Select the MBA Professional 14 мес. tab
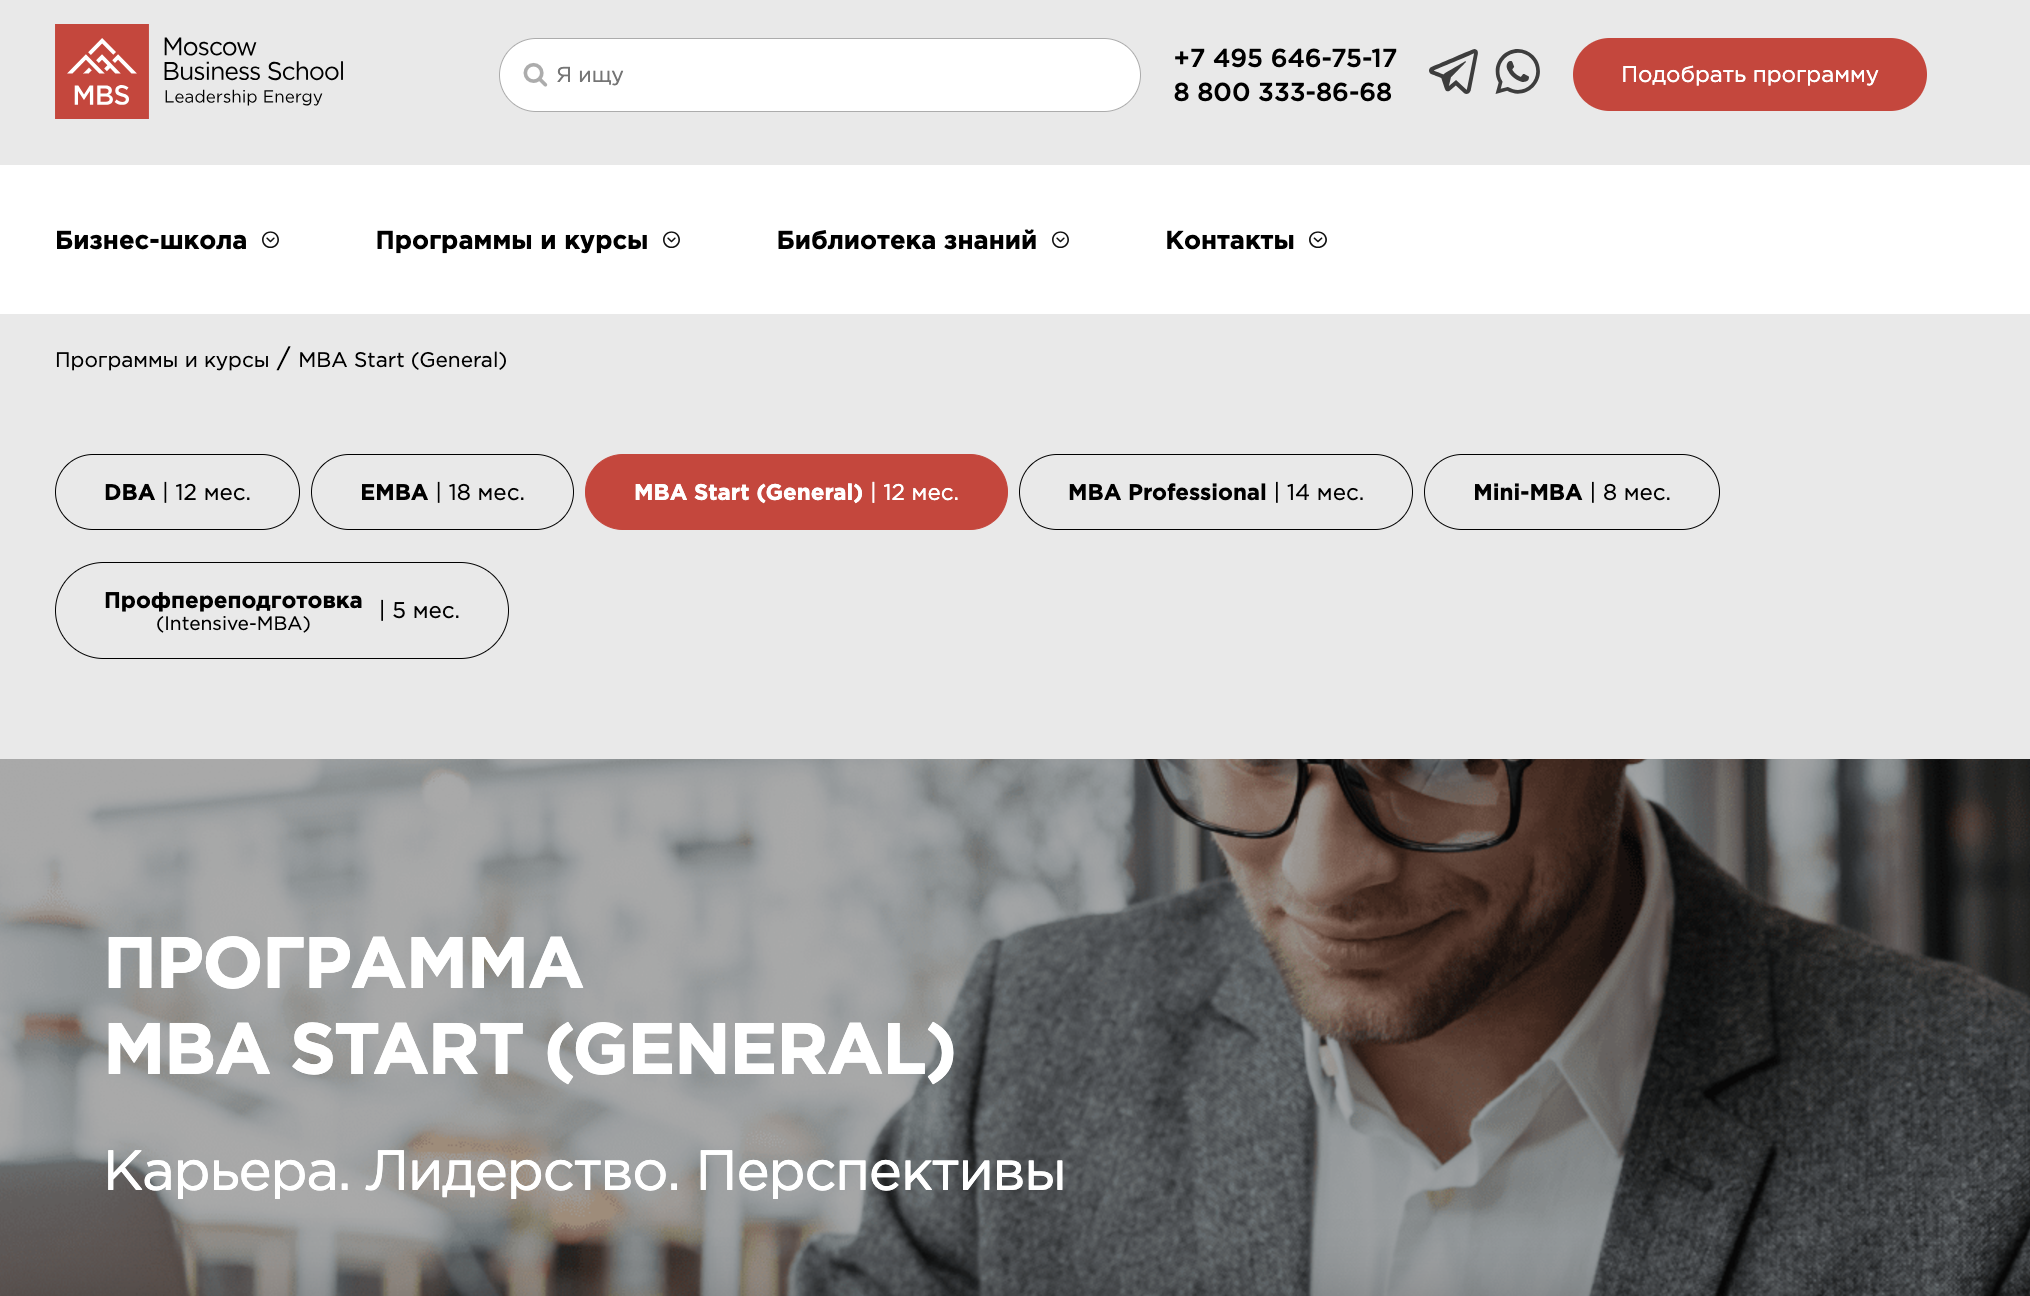2030x1296 pixels. click(x=1216, y=492)
